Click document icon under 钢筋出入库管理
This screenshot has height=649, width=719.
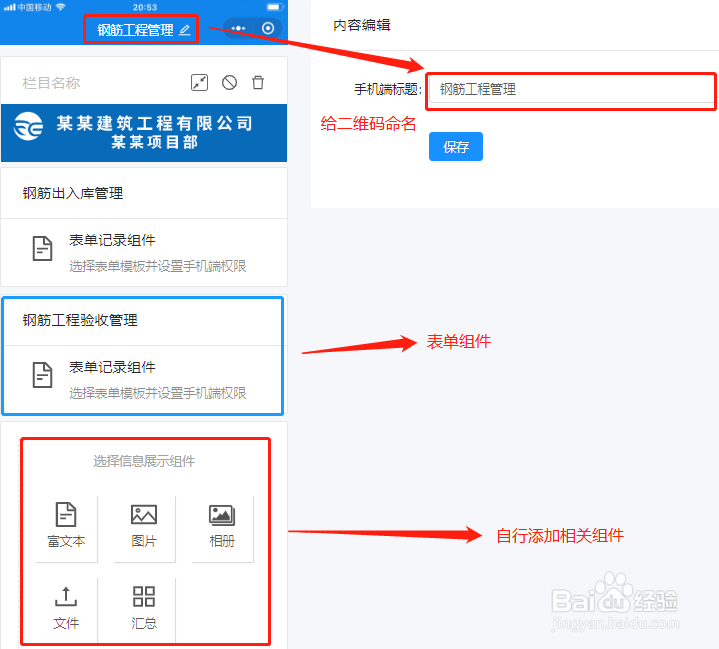pos(42,249)
